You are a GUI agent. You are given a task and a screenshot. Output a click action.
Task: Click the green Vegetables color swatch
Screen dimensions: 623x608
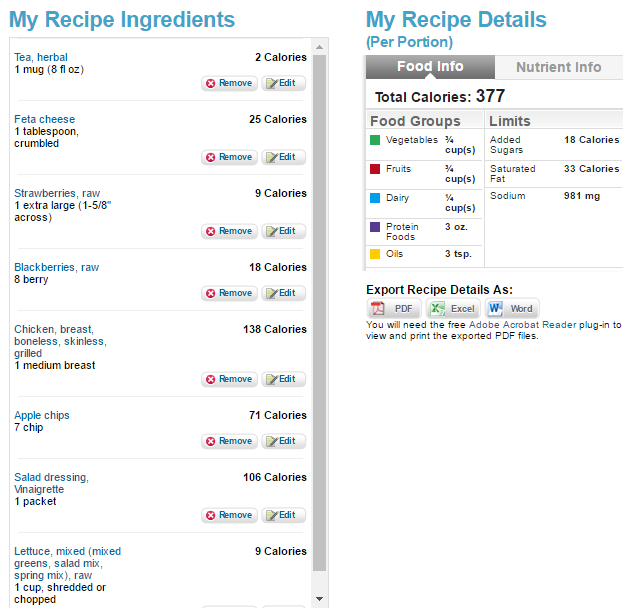(x=375, y=140)
